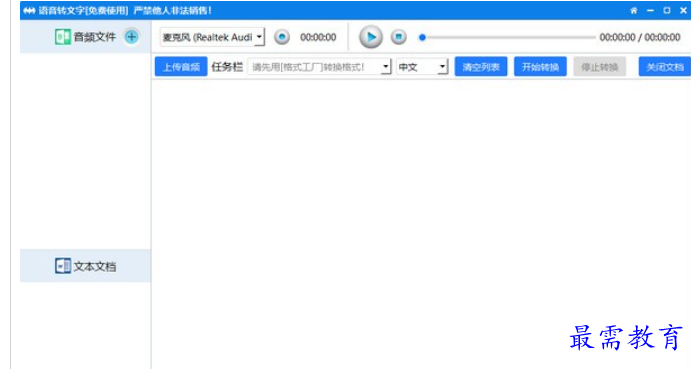Screen dimensions: 691x369
Task: Click the playback progress slider handle
Action: pyautogui.click(x=422, y=37)
